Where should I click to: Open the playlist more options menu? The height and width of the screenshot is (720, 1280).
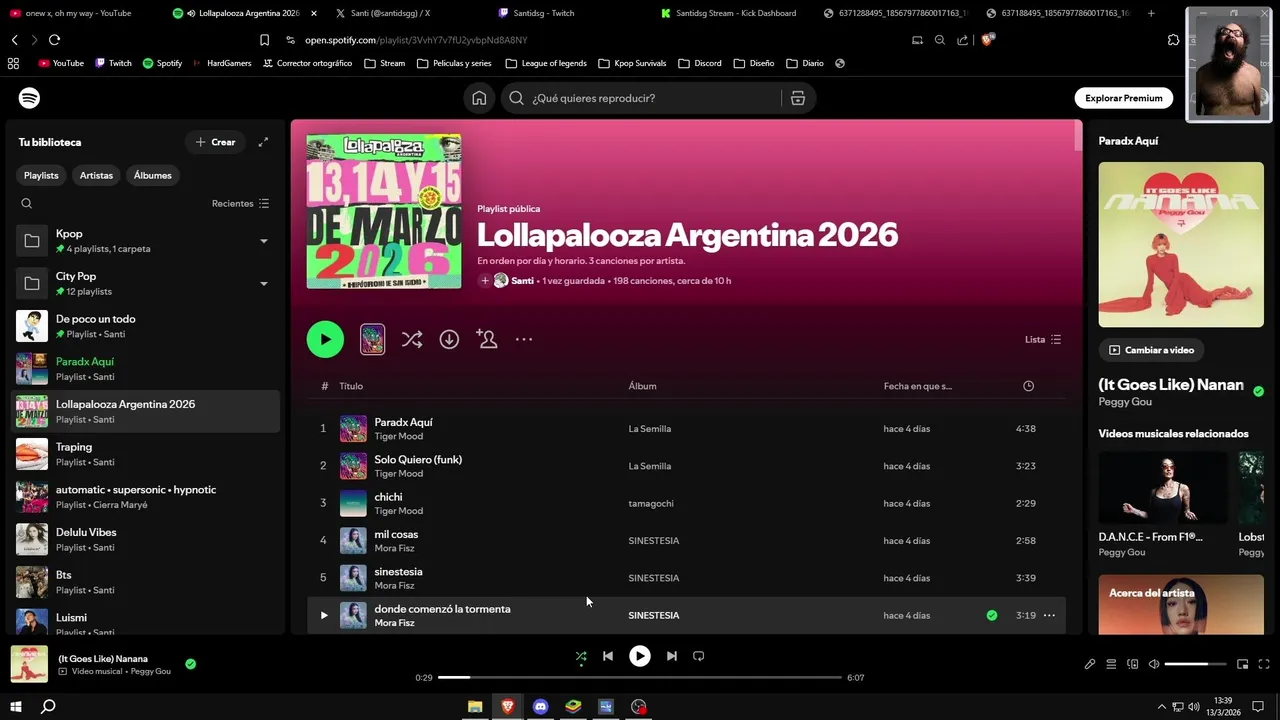(524, 339)
